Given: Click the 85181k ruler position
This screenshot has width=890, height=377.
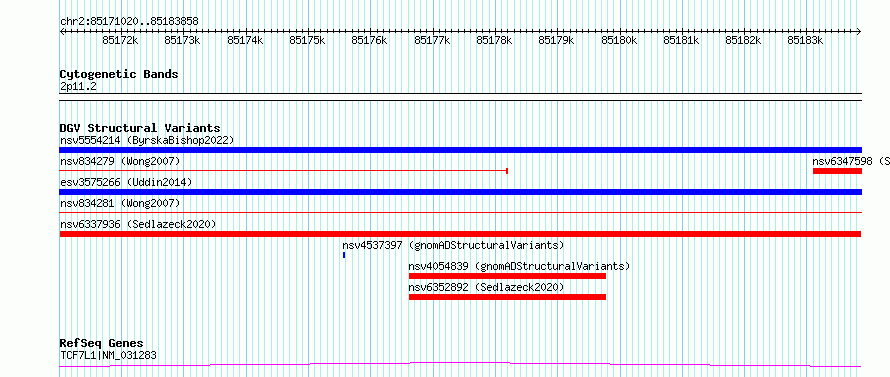Looking at the screenshot, I should click(681, 40).
